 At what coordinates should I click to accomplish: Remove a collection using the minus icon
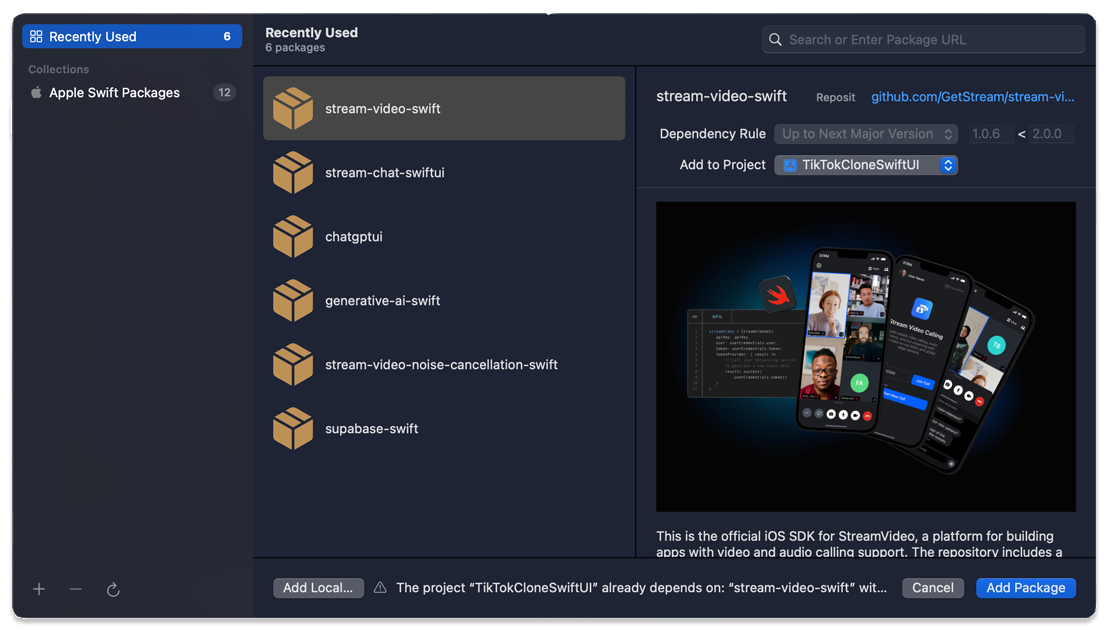(75, 589)
